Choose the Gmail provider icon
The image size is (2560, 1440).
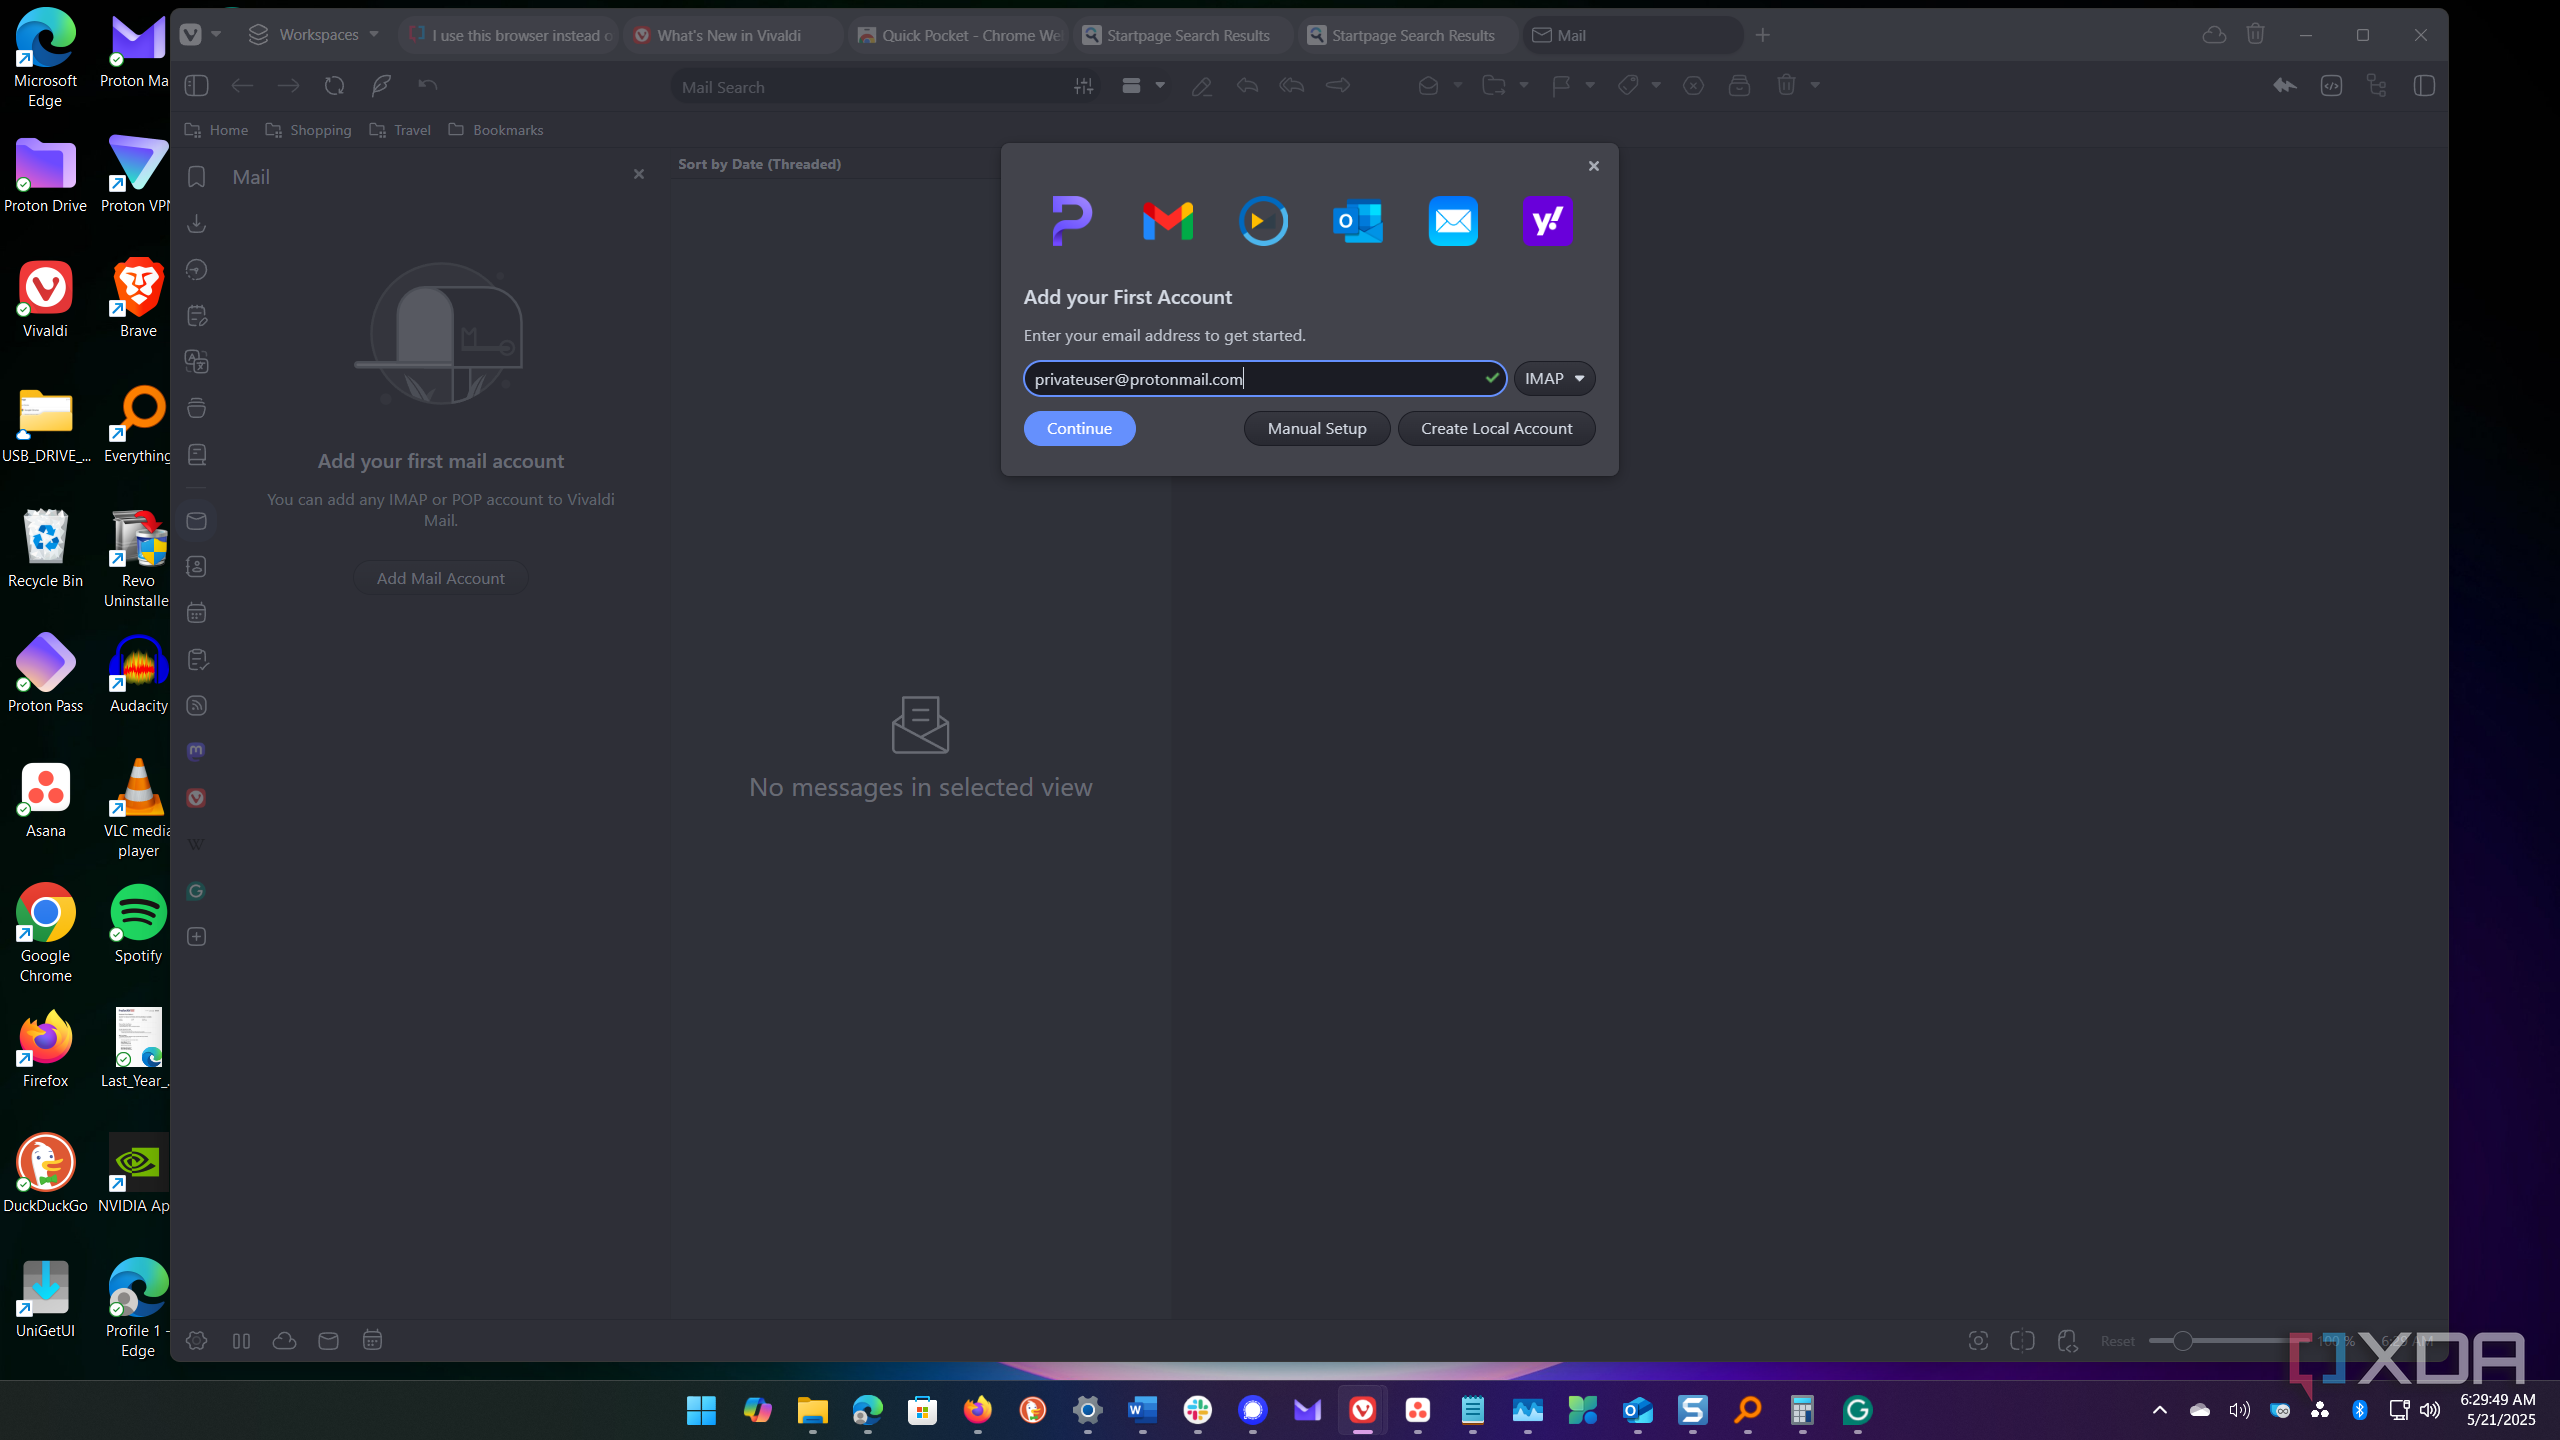click(1167, 221)
